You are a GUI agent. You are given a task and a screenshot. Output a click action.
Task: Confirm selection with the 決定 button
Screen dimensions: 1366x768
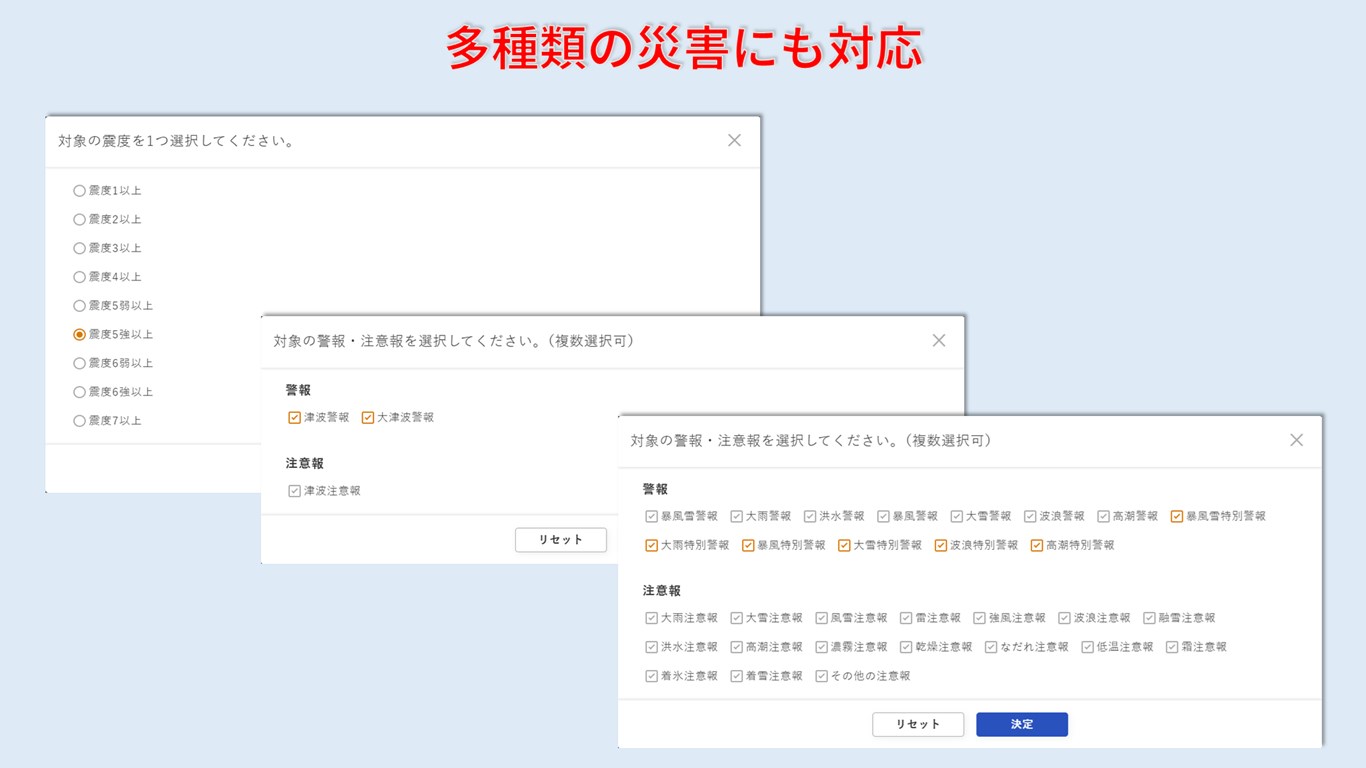pyautogui.click(x=1022, y=724)
